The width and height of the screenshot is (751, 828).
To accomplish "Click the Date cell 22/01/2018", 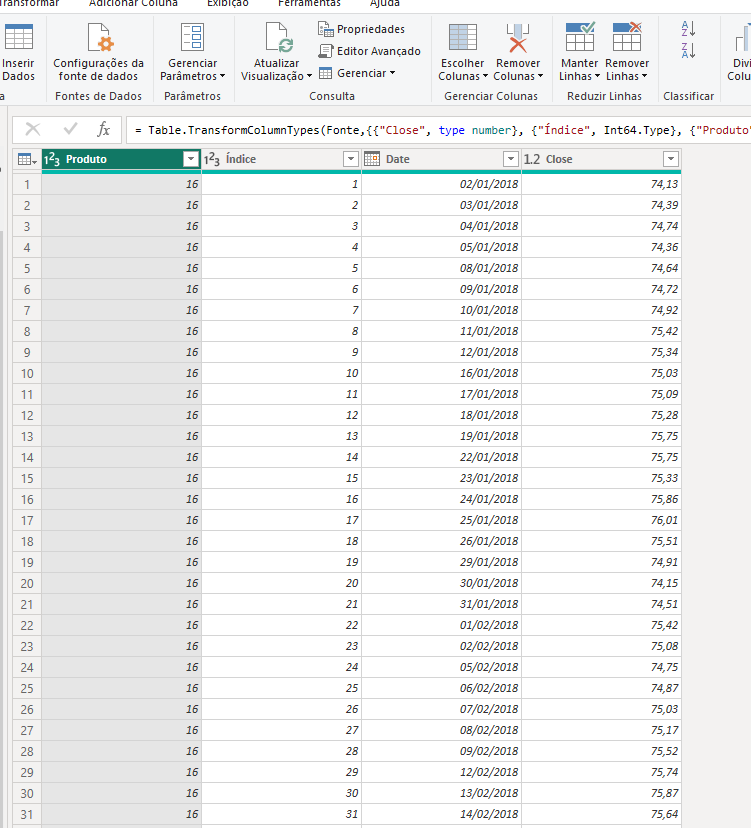I will [442, 457].
